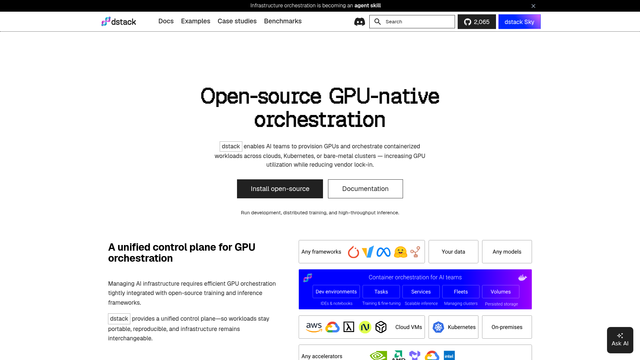Focus the Search input field
Image resolution: width=640 pixels, height=360 pixels.
pos(412,22)
